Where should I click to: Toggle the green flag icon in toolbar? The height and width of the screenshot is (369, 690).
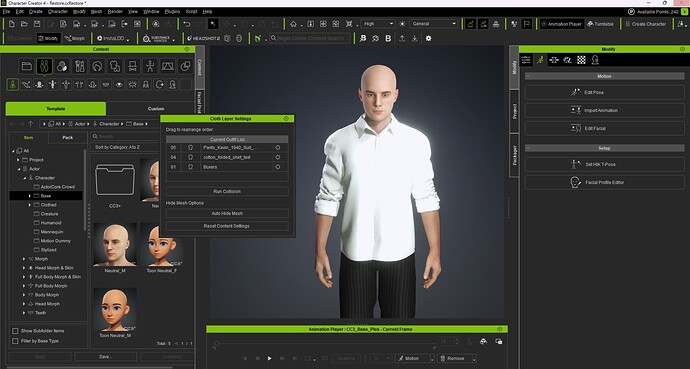(526, 24)
